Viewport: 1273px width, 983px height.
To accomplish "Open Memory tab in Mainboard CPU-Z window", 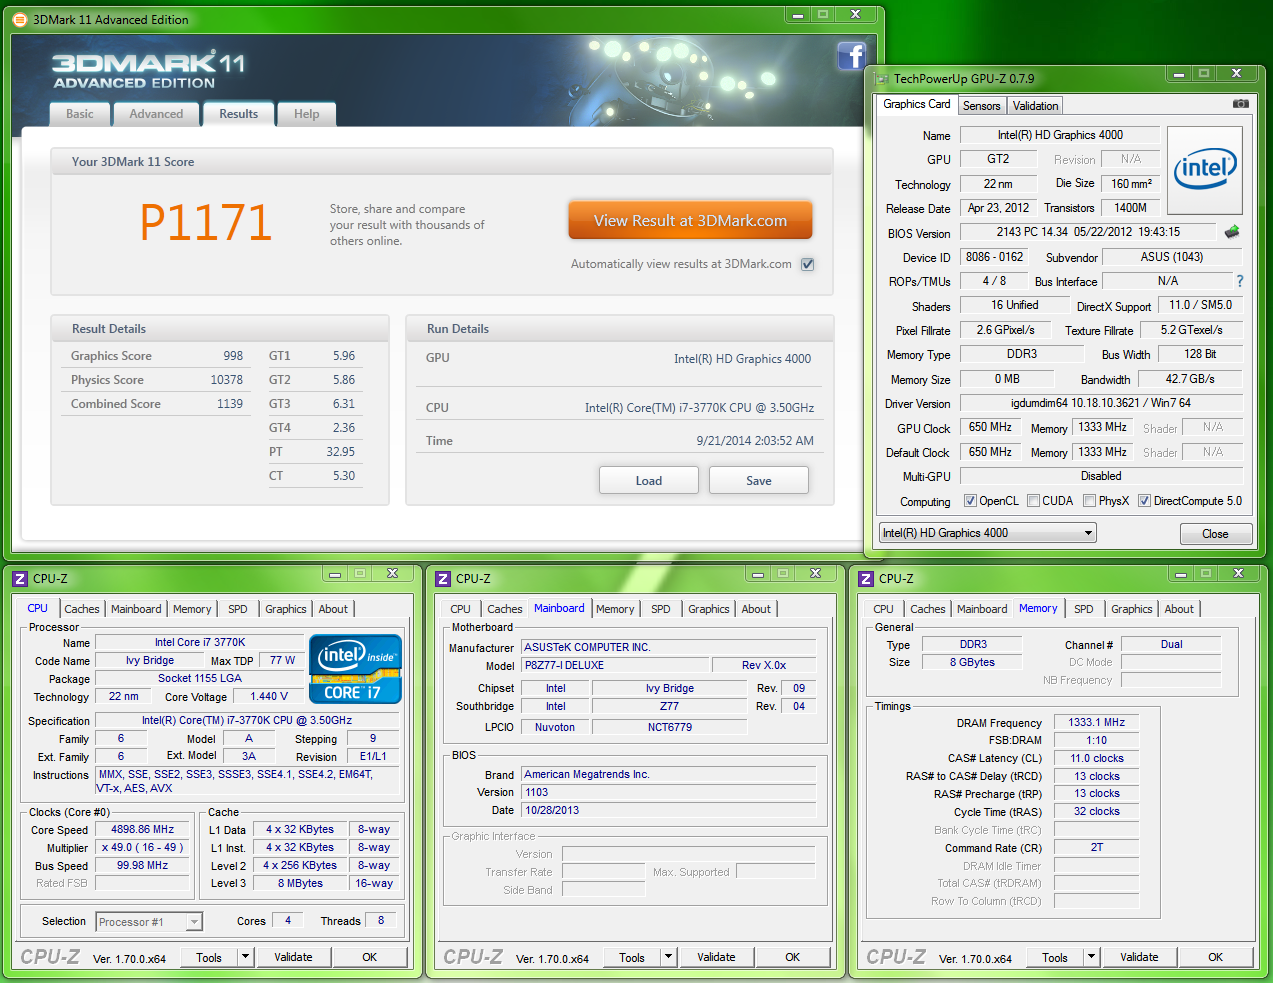I will click(x=615, y=609).
